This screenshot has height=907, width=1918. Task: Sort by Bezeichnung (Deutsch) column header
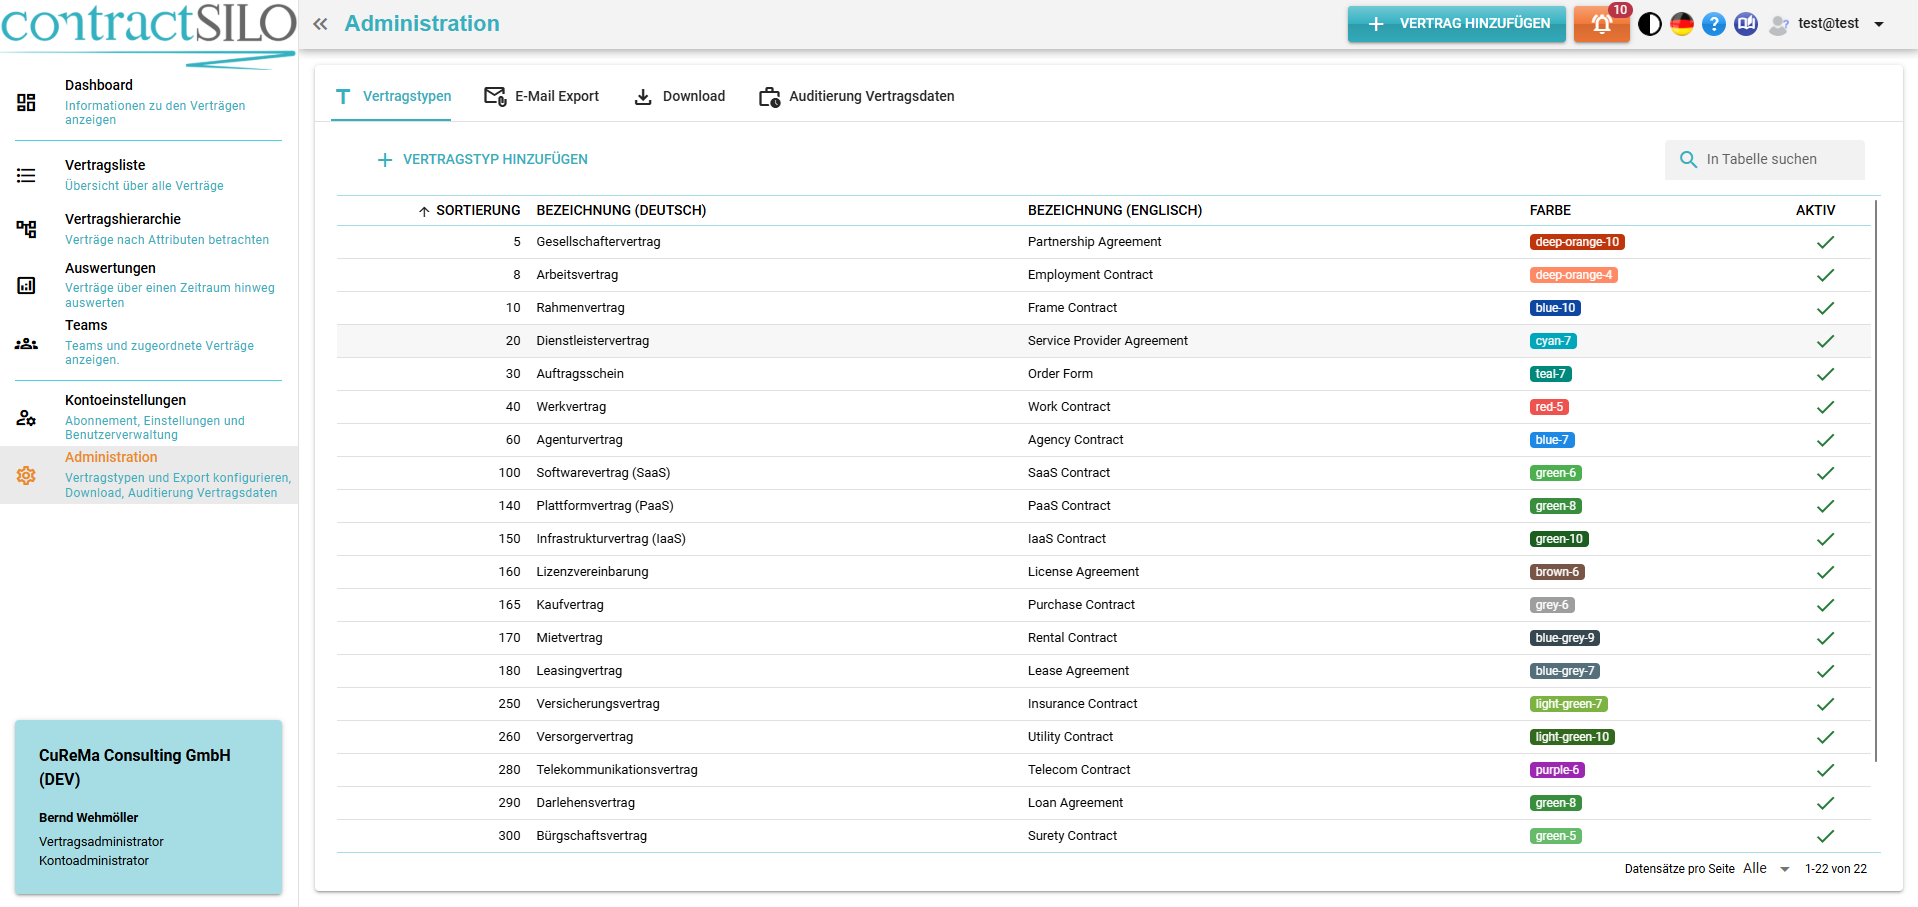(621, 211)
